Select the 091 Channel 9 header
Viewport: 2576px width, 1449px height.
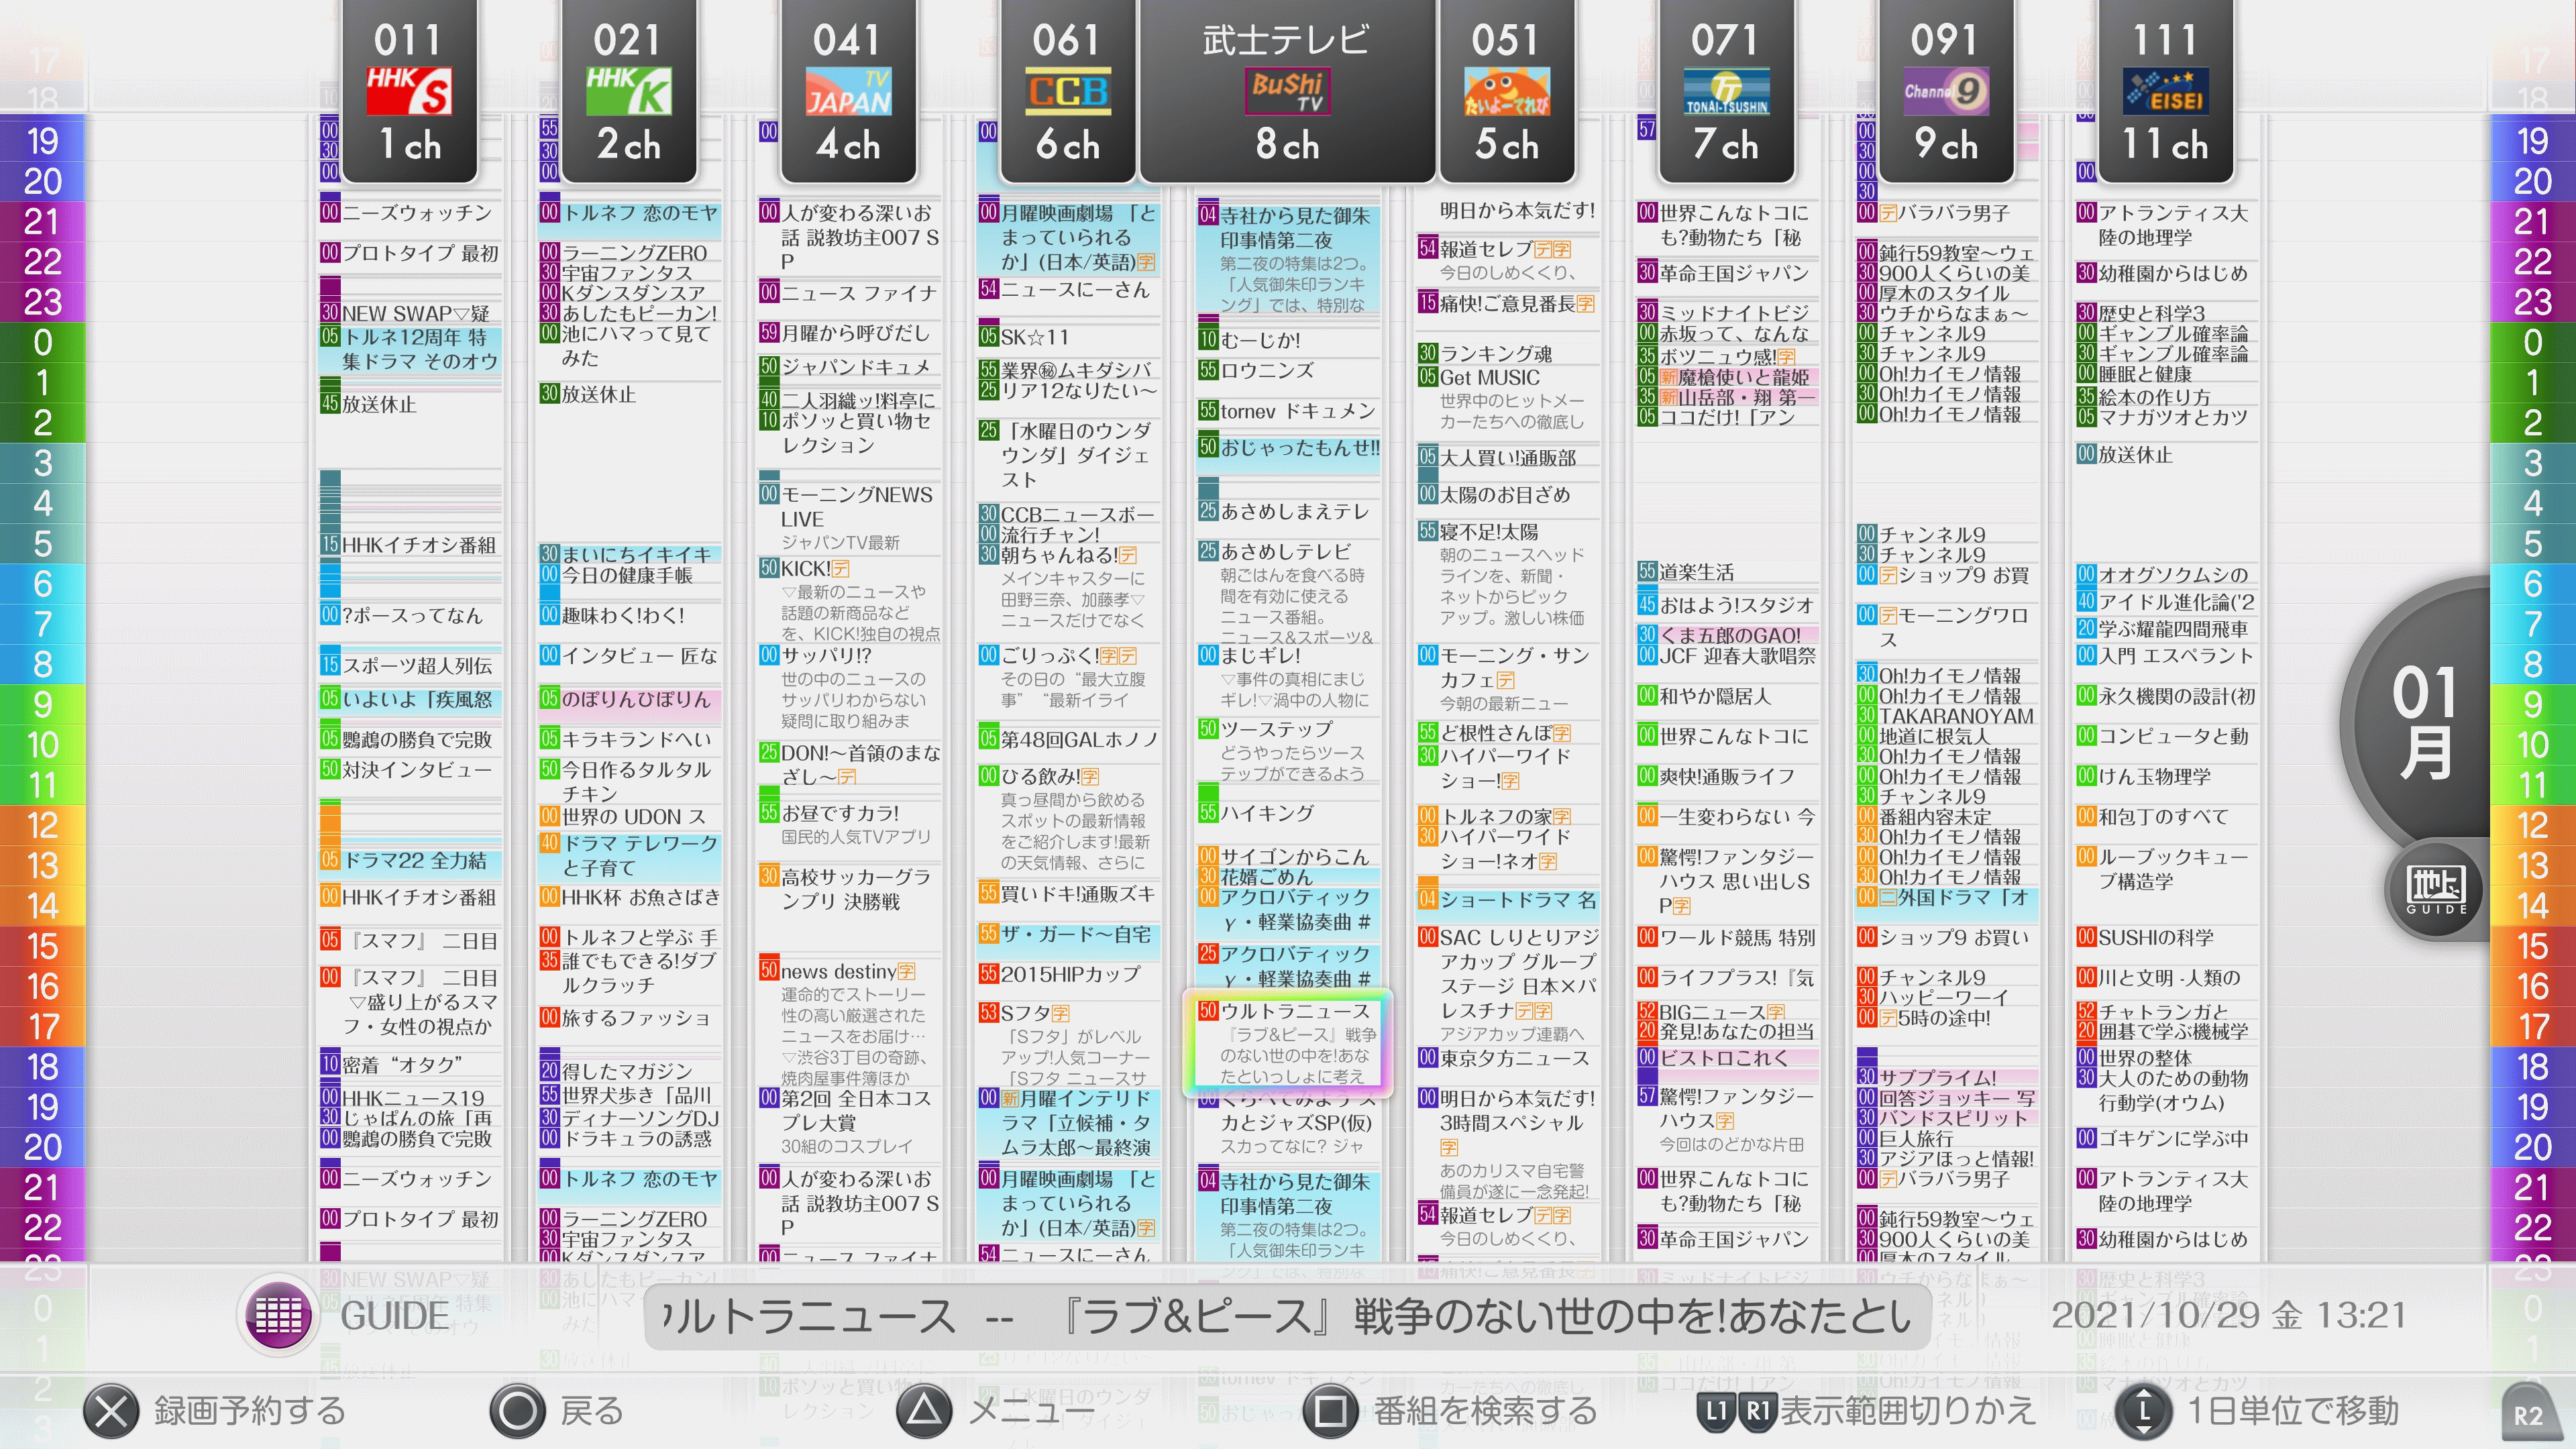(1945, 92)
